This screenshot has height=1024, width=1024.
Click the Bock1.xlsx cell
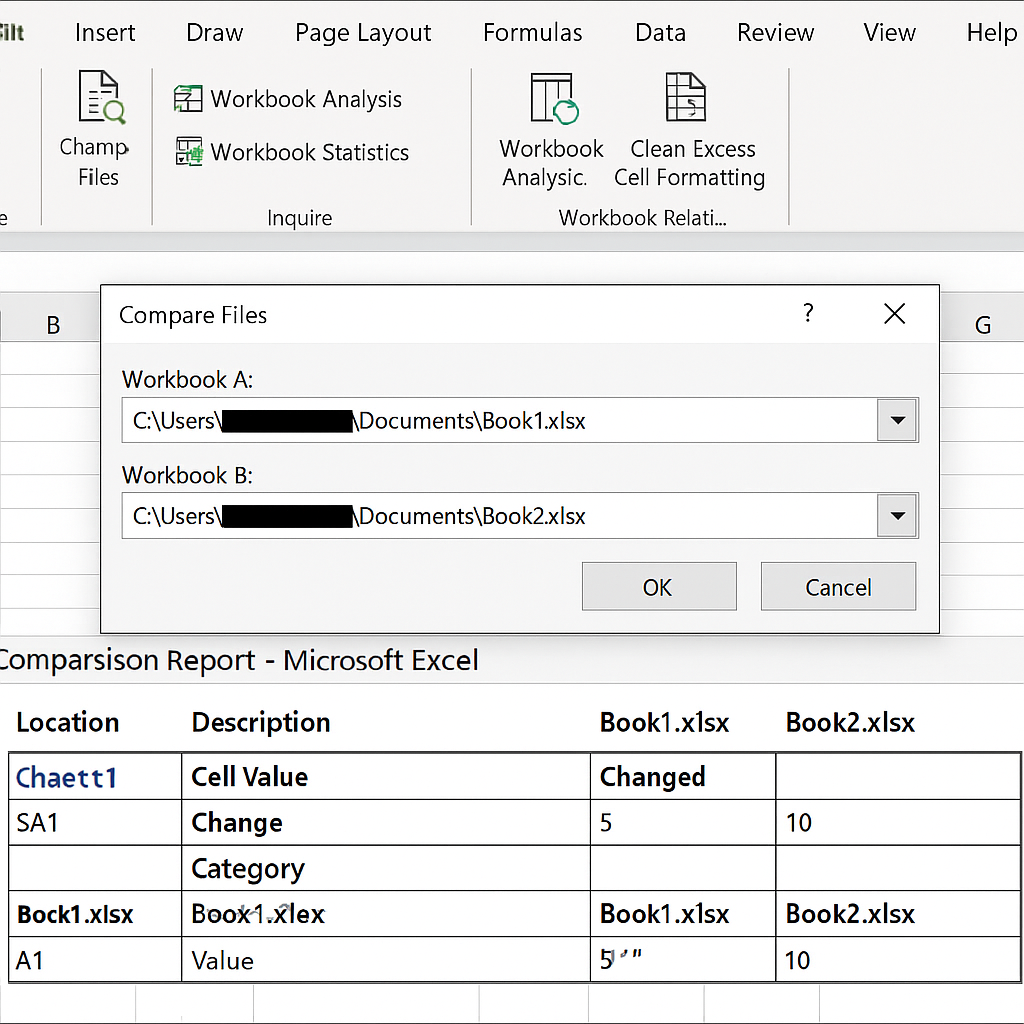point(95,914)
